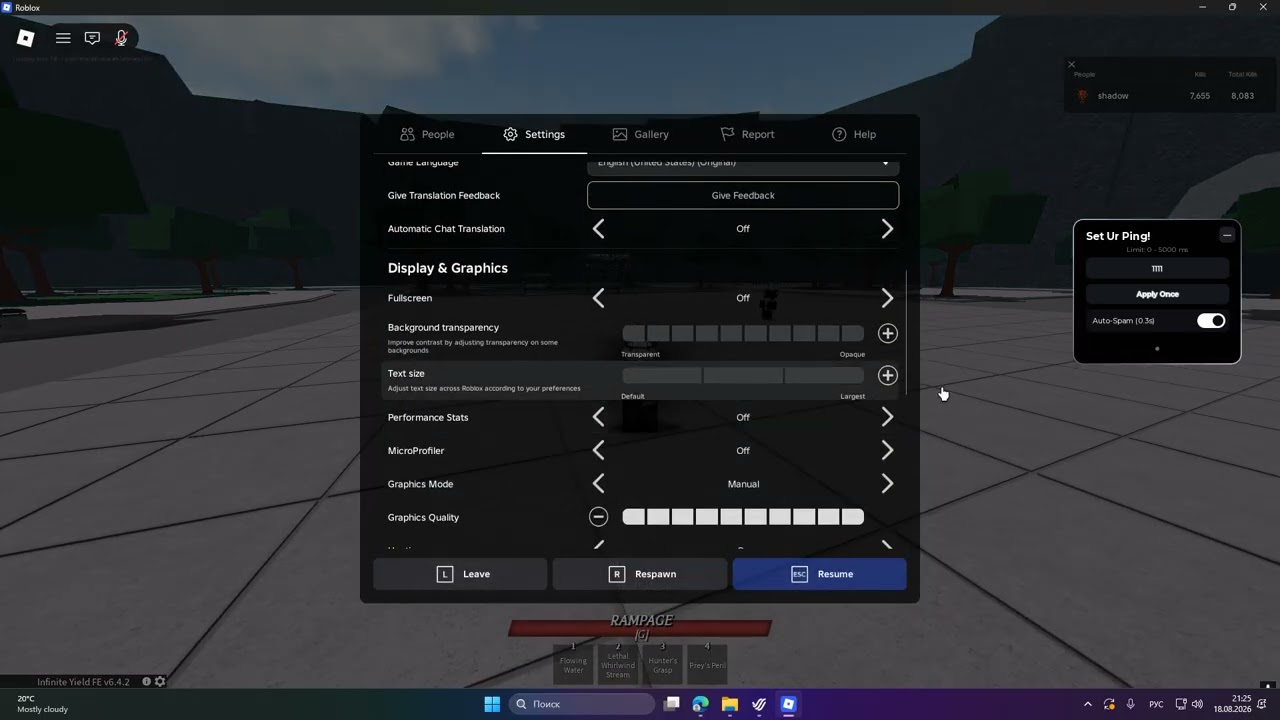Click left arrow on Fullscreen setting
The image size is (1280, 720).
coord(598,298)
